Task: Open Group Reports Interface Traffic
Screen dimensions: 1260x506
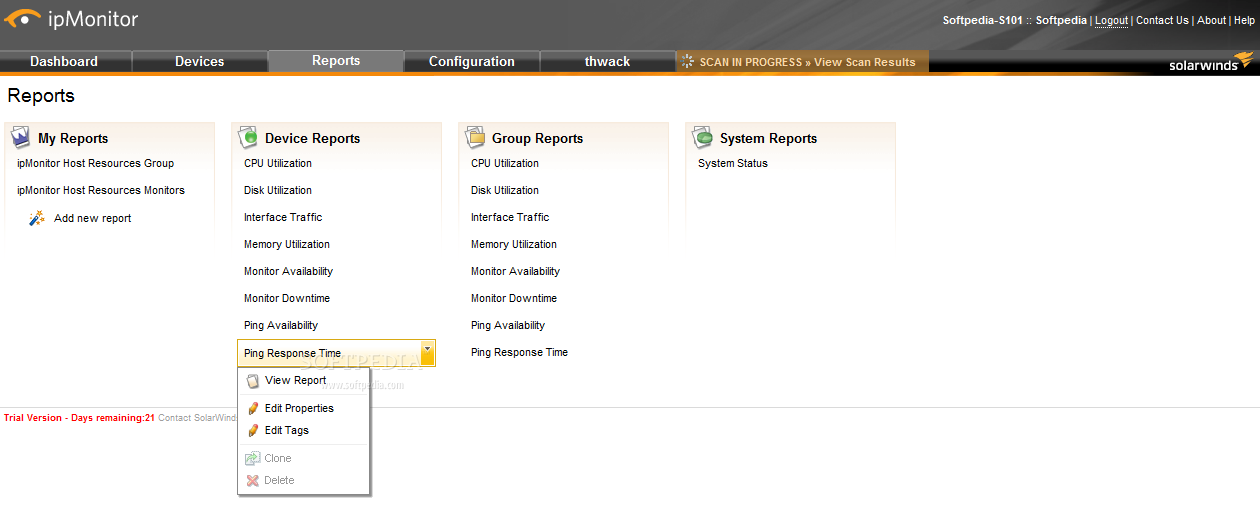Action: pyautogui.click(x=510, y=217)
